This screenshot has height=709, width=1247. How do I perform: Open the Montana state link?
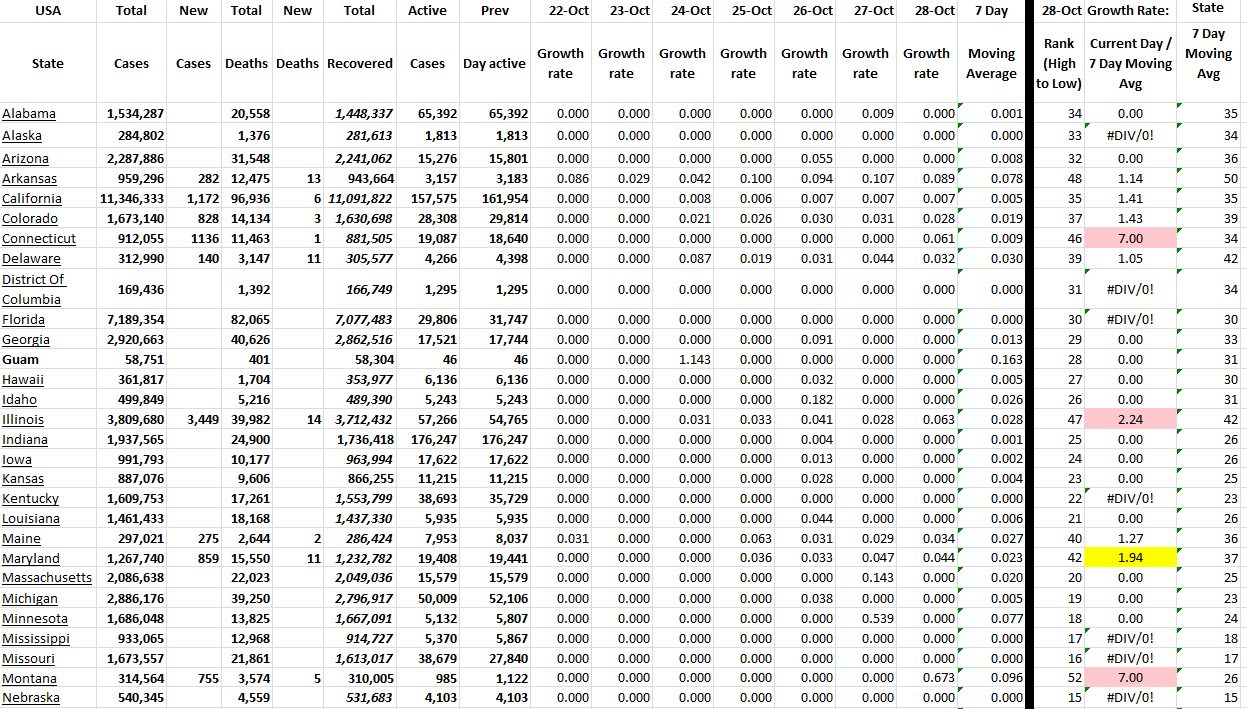tap(29, 678)
